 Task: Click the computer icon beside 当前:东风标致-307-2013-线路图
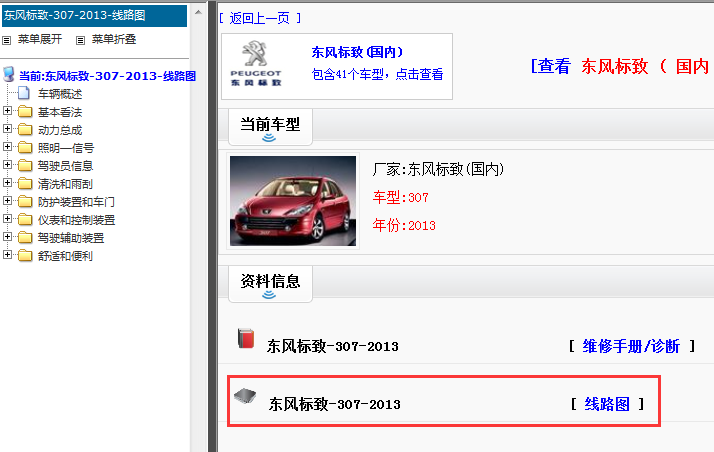coord(9,74)
